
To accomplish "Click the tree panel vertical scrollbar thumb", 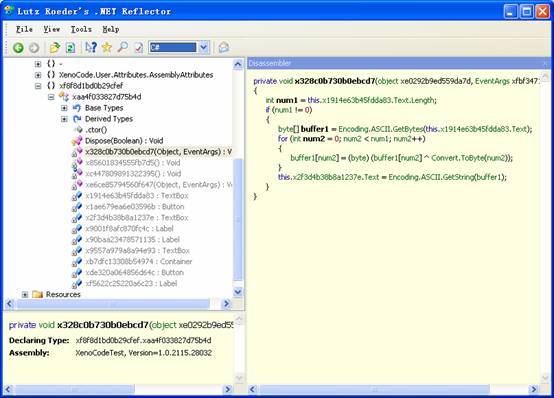I will click(x=238, y=220).
